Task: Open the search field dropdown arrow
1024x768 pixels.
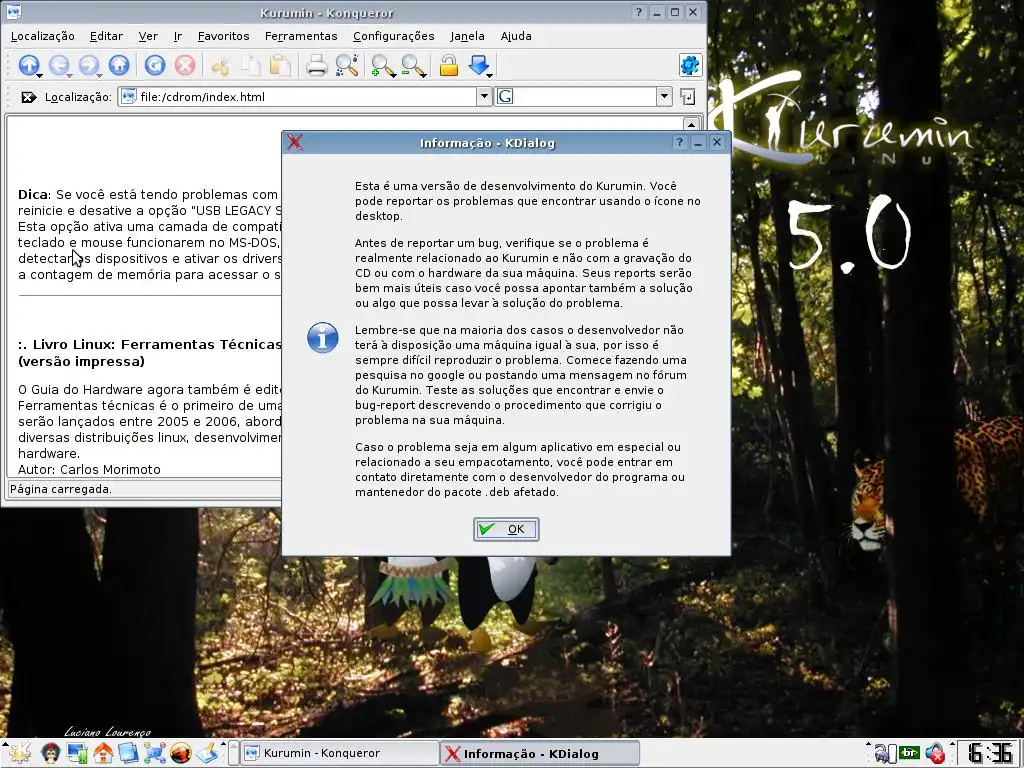Action: click(x=664, y=97)
